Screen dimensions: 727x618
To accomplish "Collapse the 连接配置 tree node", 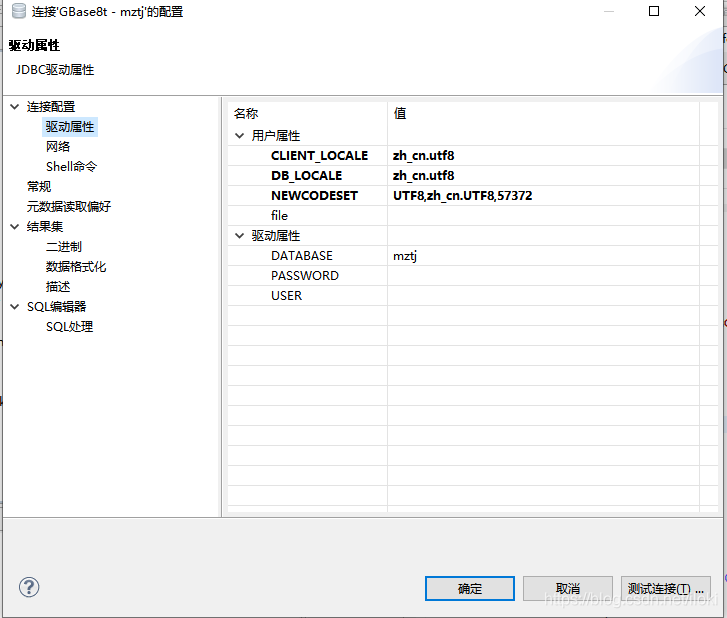I will coord(15,107).
